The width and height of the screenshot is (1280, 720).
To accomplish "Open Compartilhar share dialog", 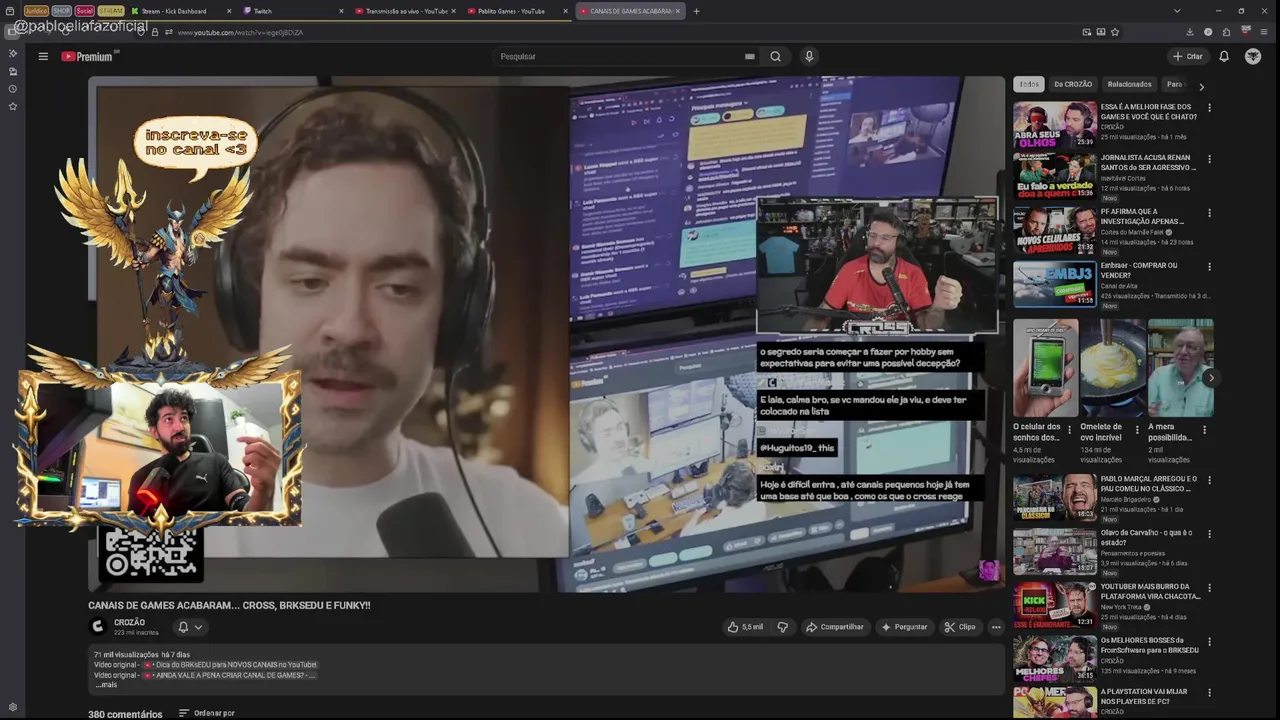I will (835, 627).
